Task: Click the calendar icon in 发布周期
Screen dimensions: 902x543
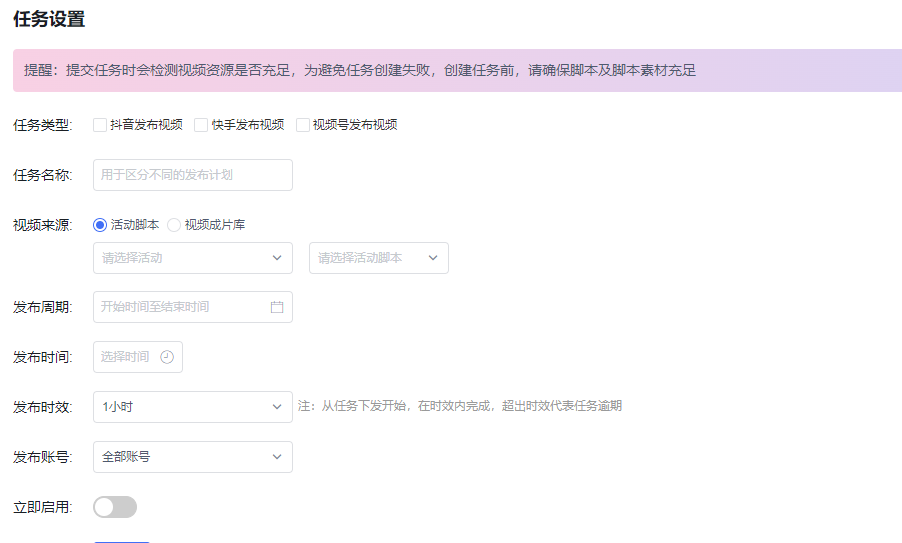Action: point(277,307)
